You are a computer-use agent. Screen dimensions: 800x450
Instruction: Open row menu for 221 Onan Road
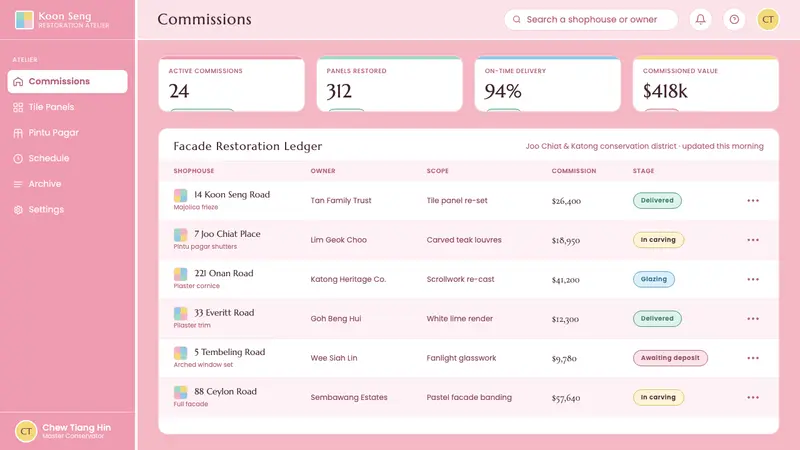tap(753, 279)
